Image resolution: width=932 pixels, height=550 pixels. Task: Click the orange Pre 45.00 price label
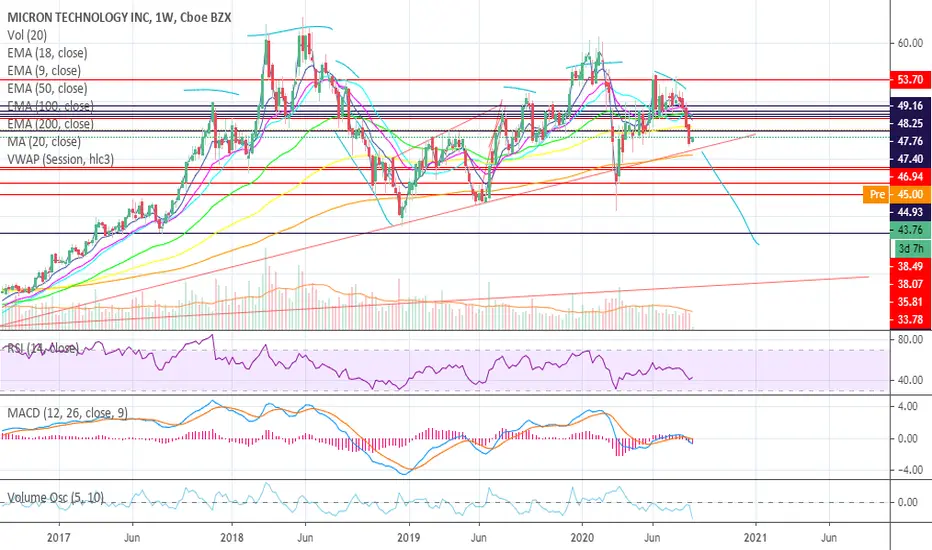pyautogui.click(x=897, y=194)
